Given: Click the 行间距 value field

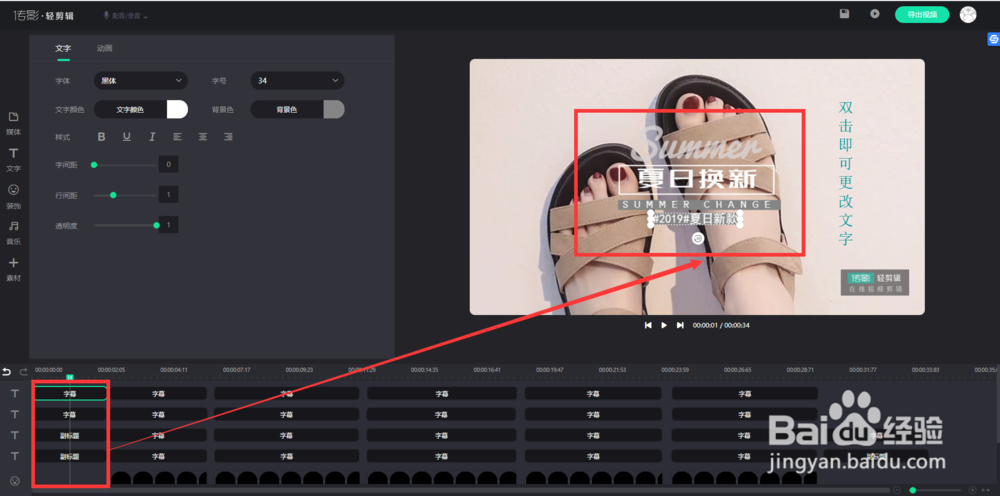Looking at the screenshot, I should [x=168, y=195].
